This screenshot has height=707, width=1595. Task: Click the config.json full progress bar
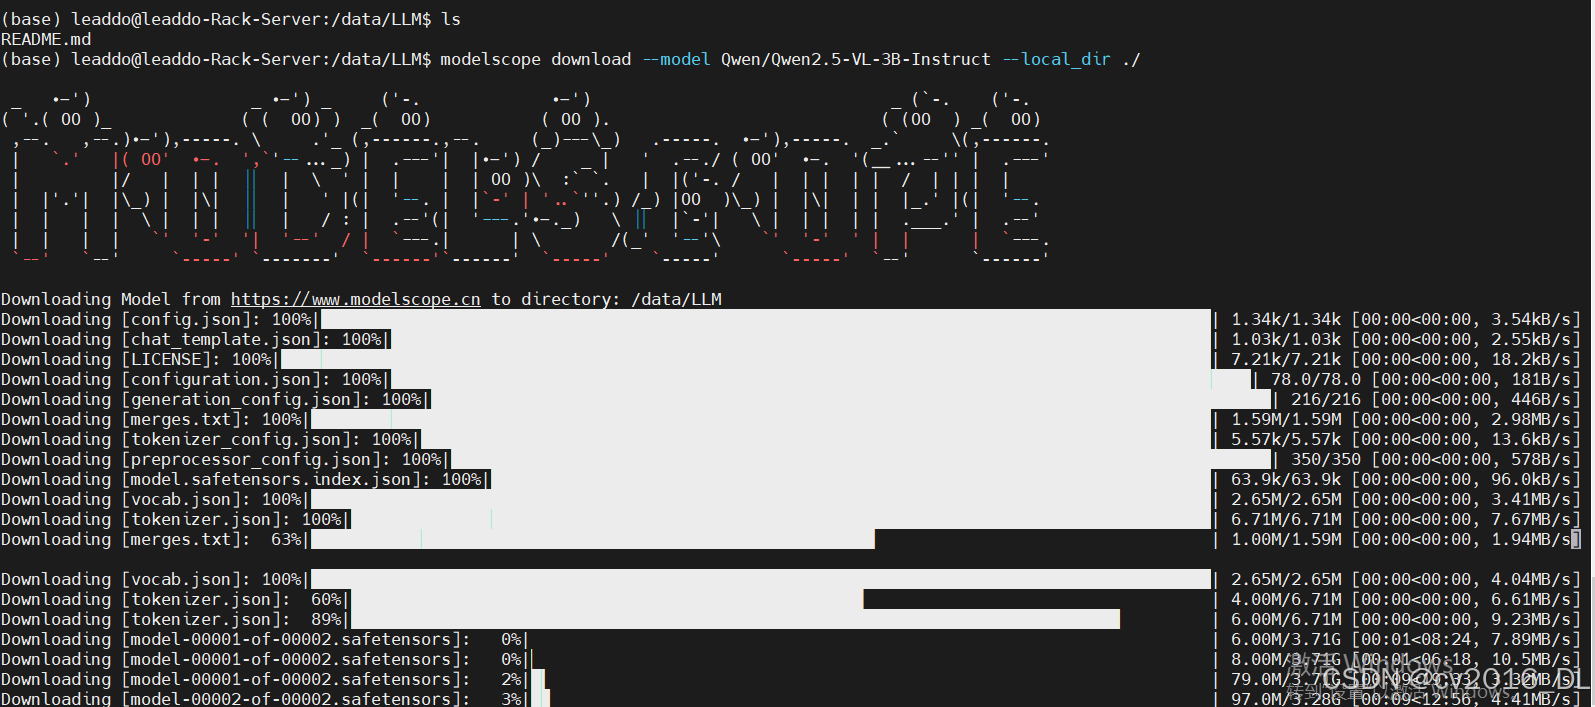pyautogui.click(x=766, y=319)
